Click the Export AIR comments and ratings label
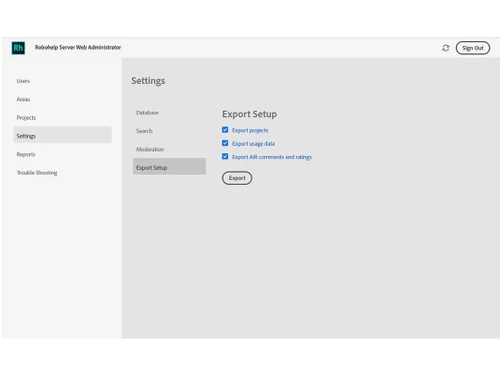500x375 pixels. tap(272, 157)
